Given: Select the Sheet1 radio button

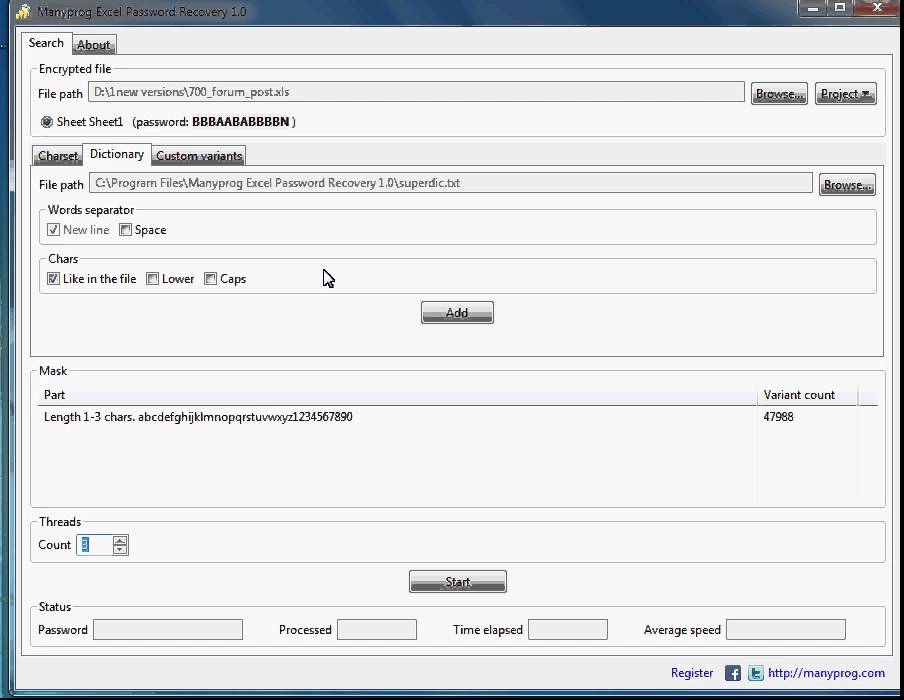Looking at the screenshot, I should [47, 122].
